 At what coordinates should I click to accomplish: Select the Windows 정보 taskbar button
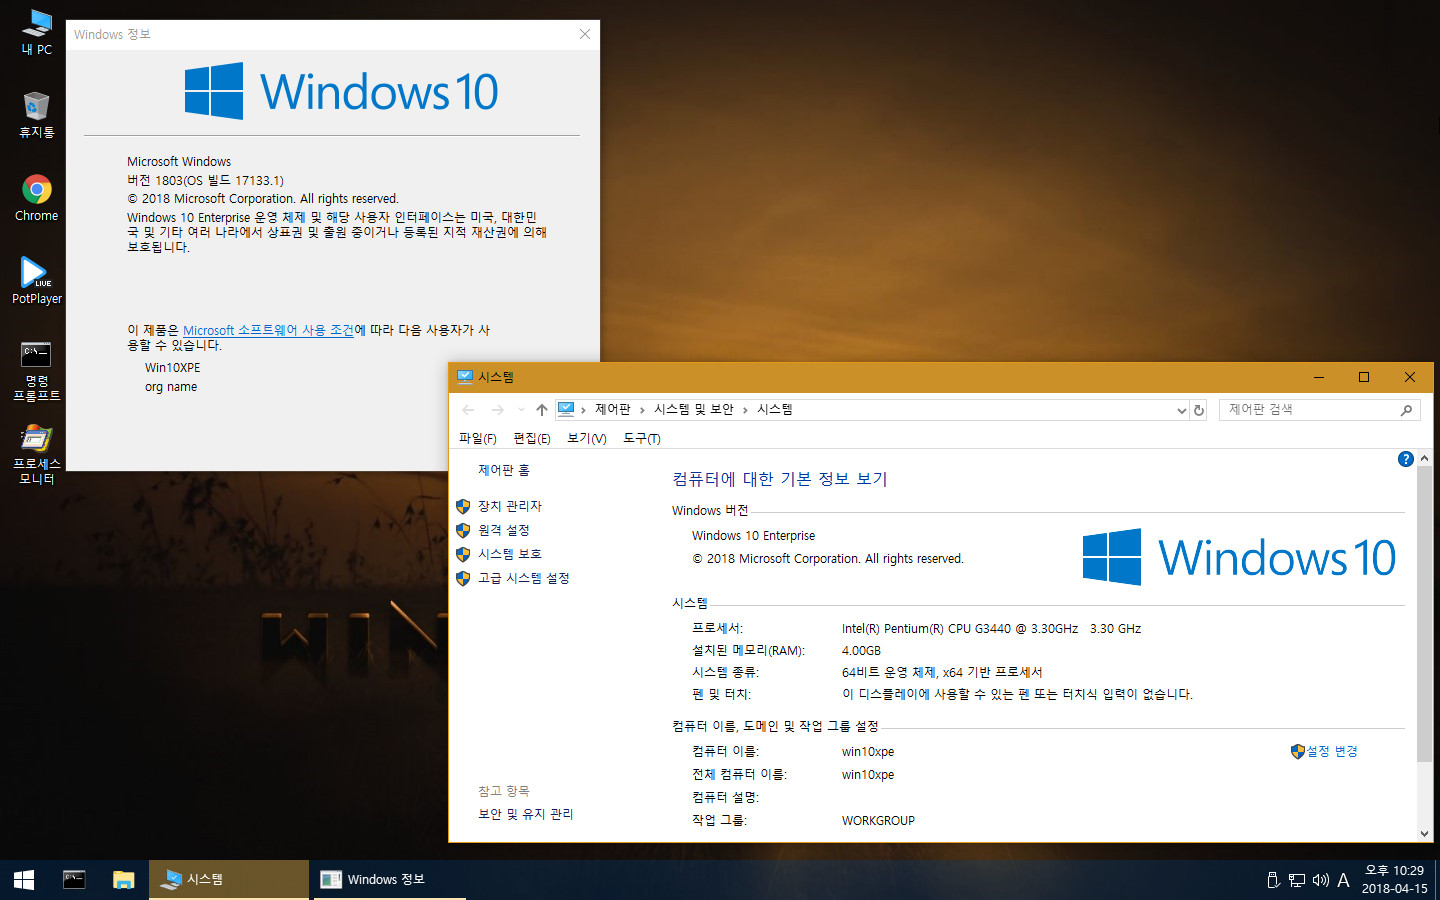pos(390,880)
